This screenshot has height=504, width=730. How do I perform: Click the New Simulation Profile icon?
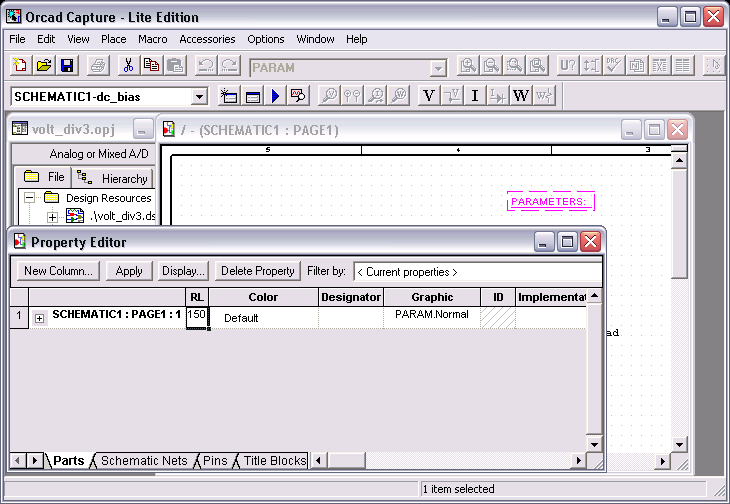click(229, 96)
